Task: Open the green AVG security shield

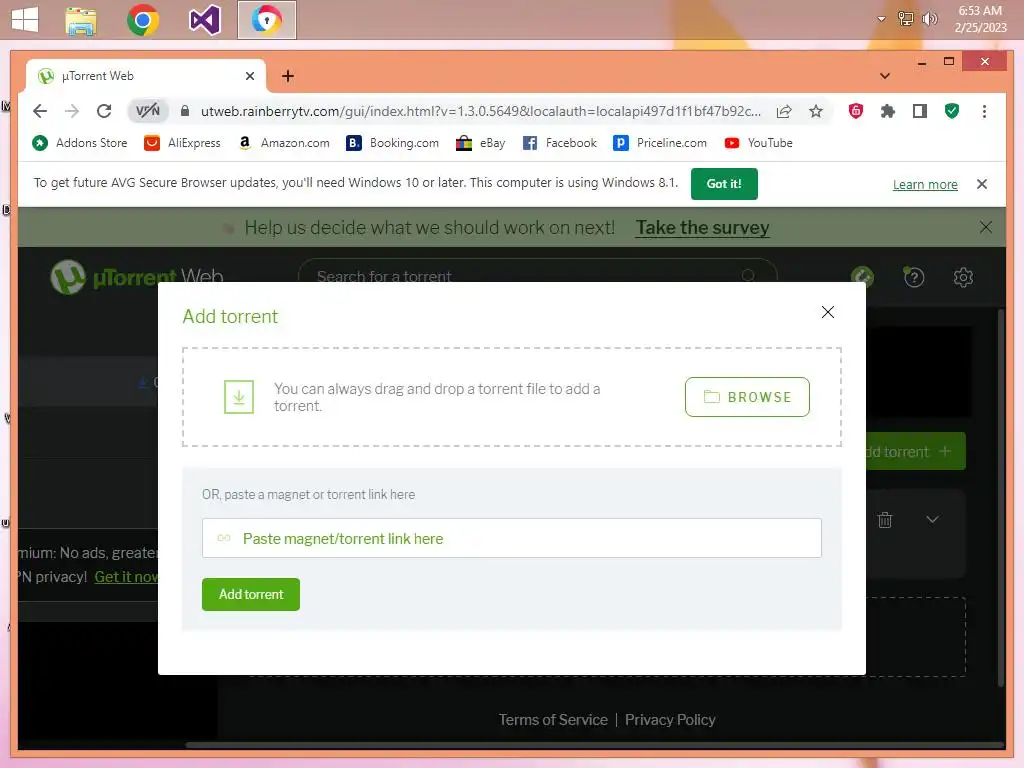Action: pyautogui.click(x=952, y=111)
